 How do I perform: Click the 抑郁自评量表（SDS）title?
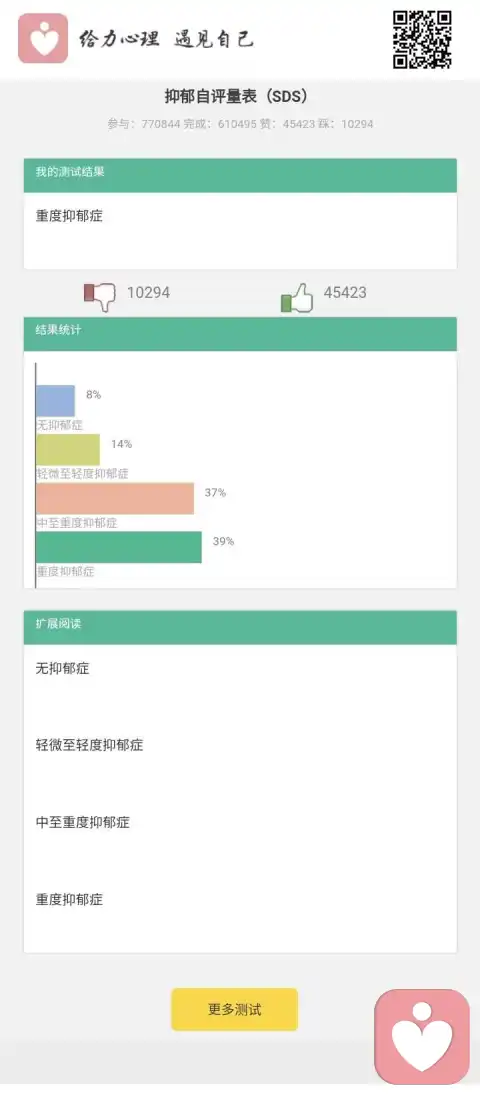pyautogui.click(x=236, y=96)
